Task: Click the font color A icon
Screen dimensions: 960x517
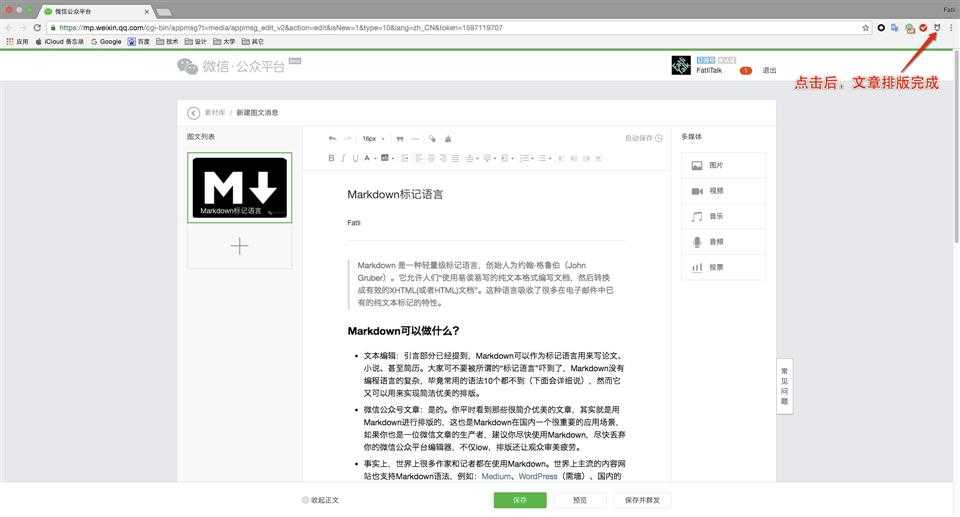Action: tap(368, 158)
